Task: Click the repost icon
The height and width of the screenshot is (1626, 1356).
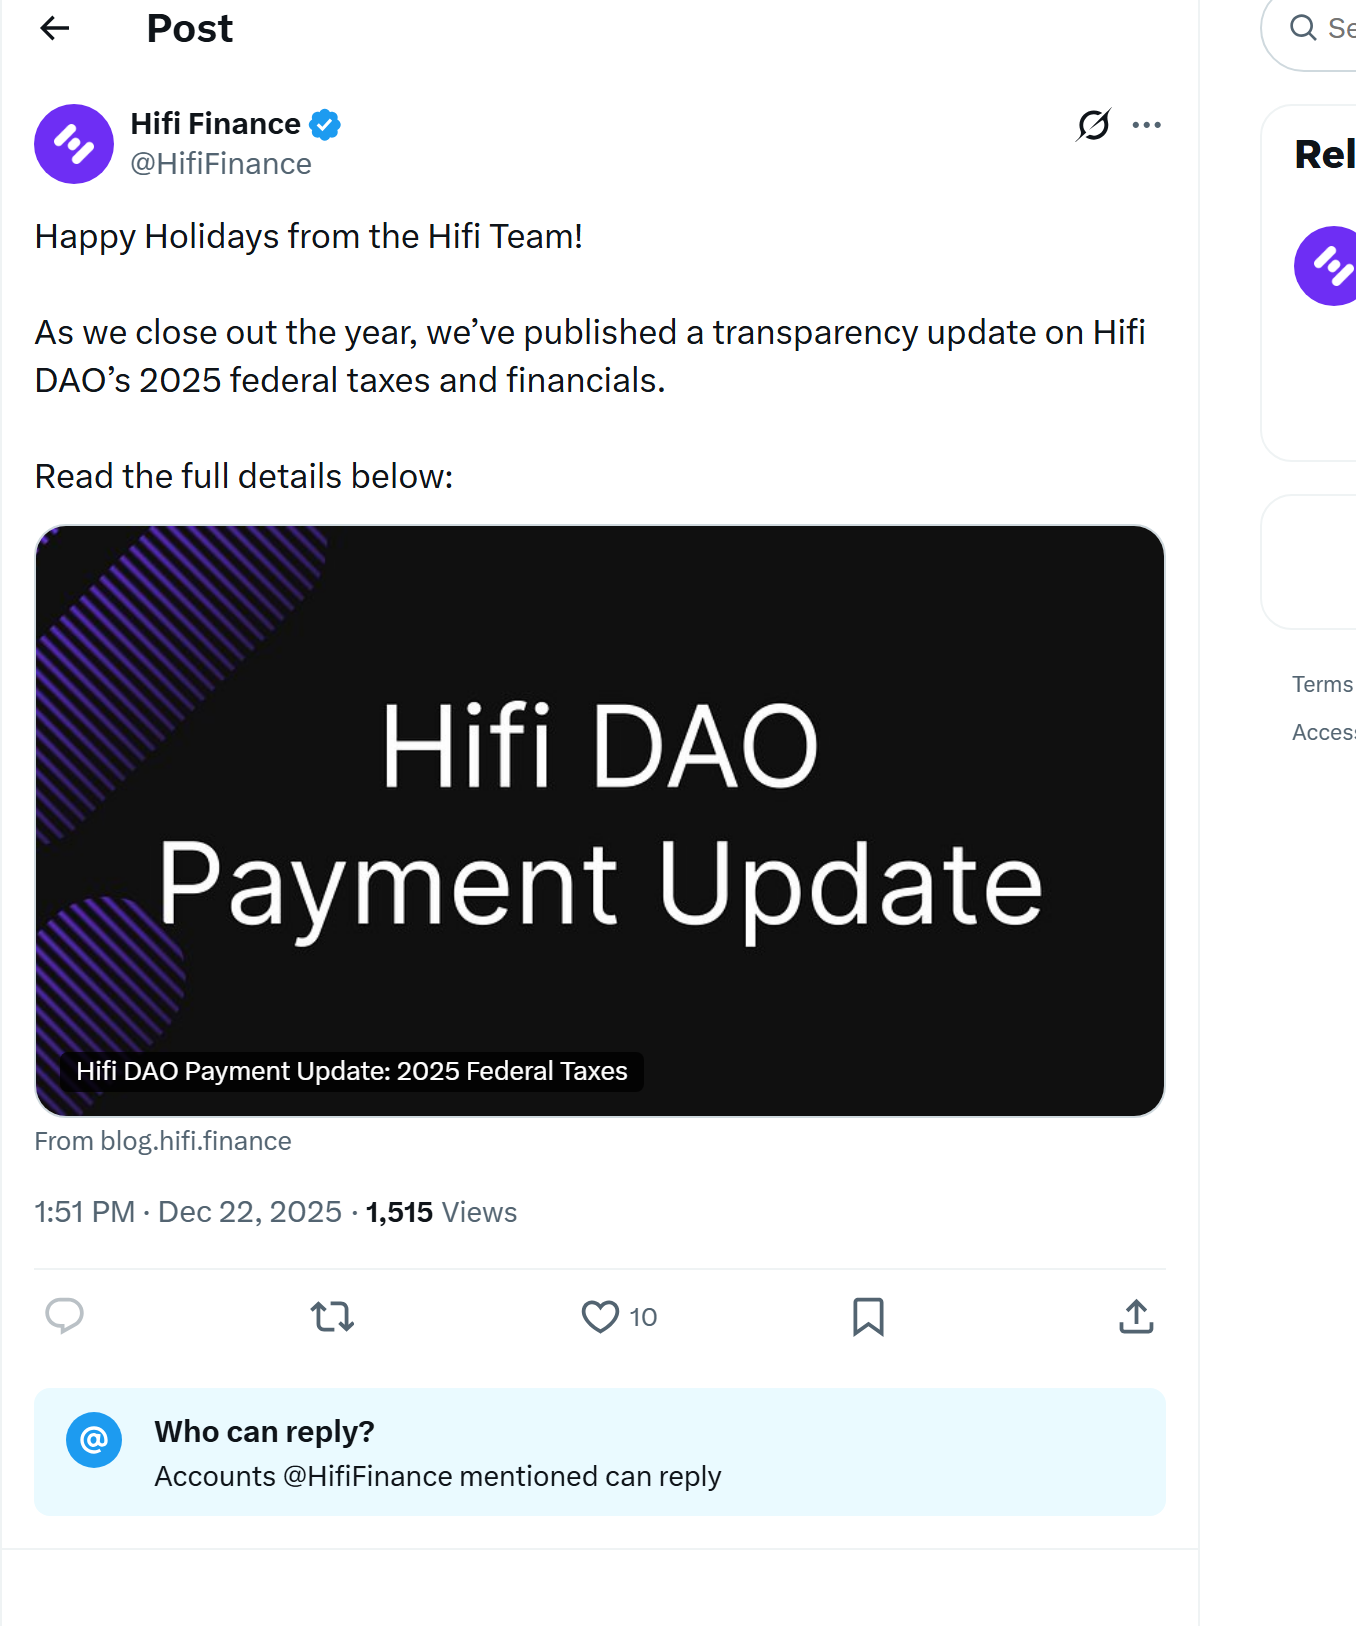Action: point(331,1318)
